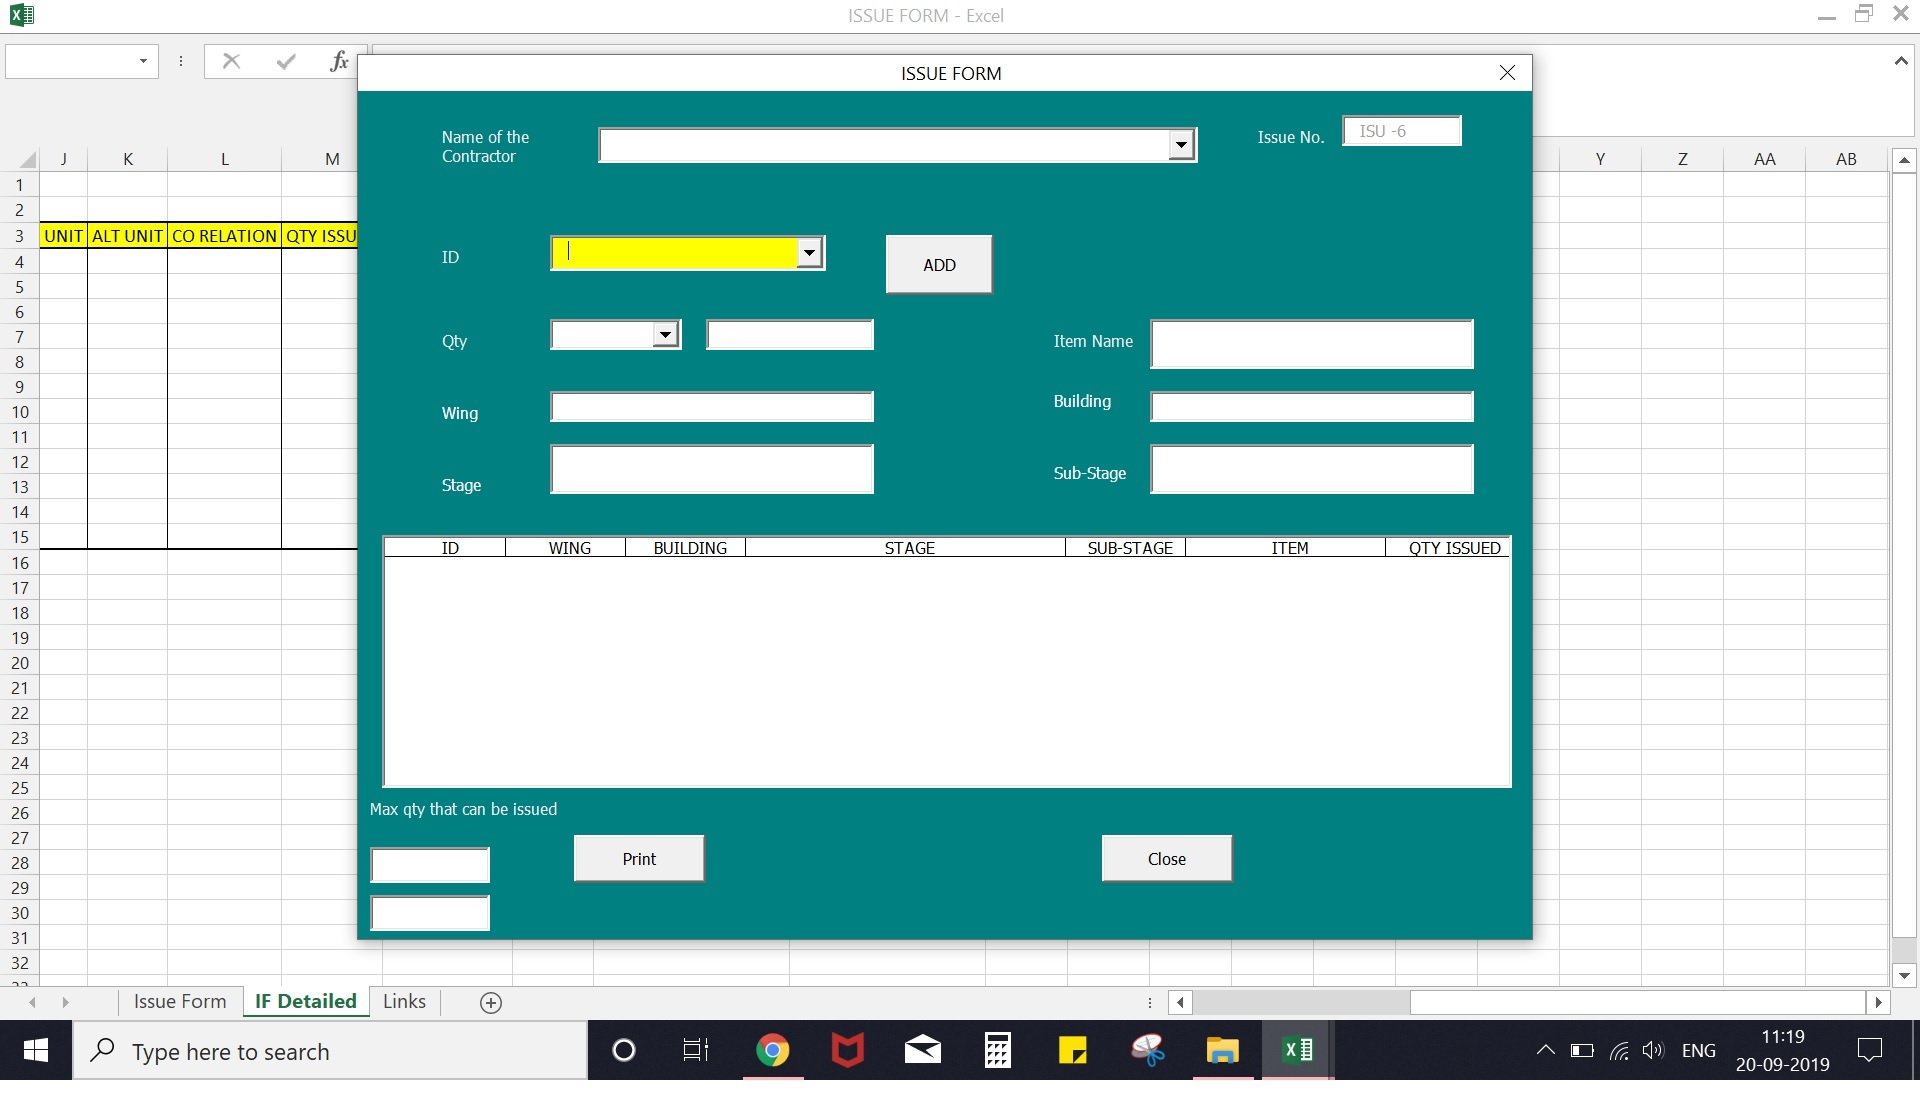
Task: Open File Explorer in the taskbar
Action: pos(1222,1050)
